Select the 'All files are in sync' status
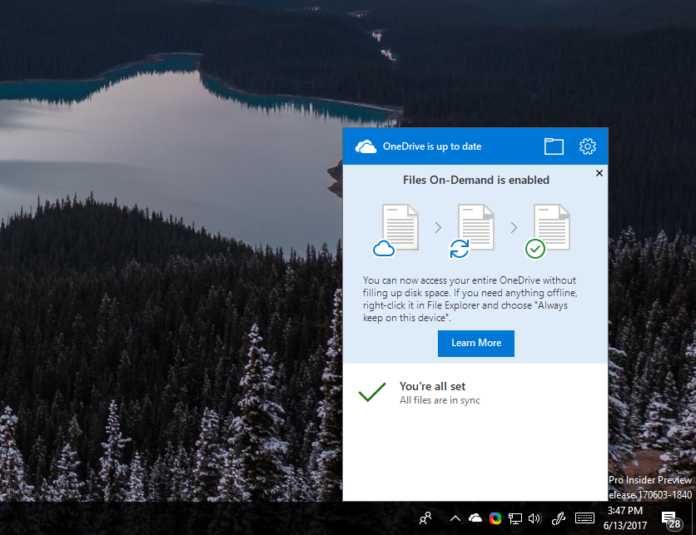 (439, 400)
